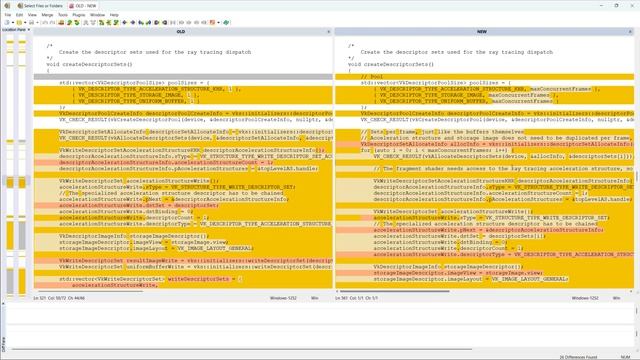Close the OLD pane header
This screenshot has height=360, width=640.
[329, 31]
